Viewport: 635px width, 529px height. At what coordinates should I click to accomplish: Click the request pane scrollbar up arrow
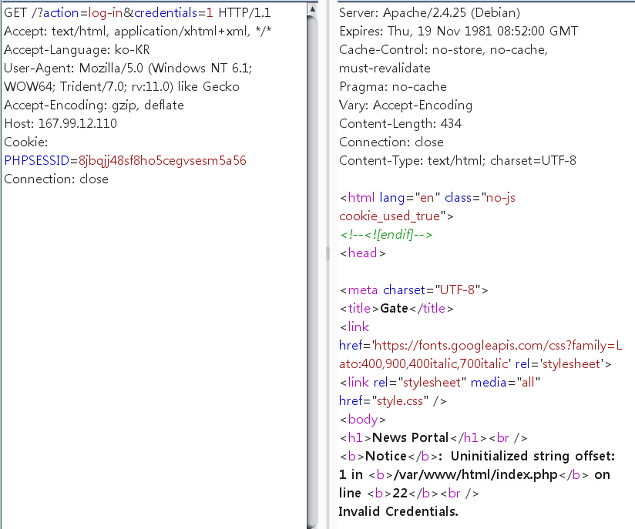312,9
